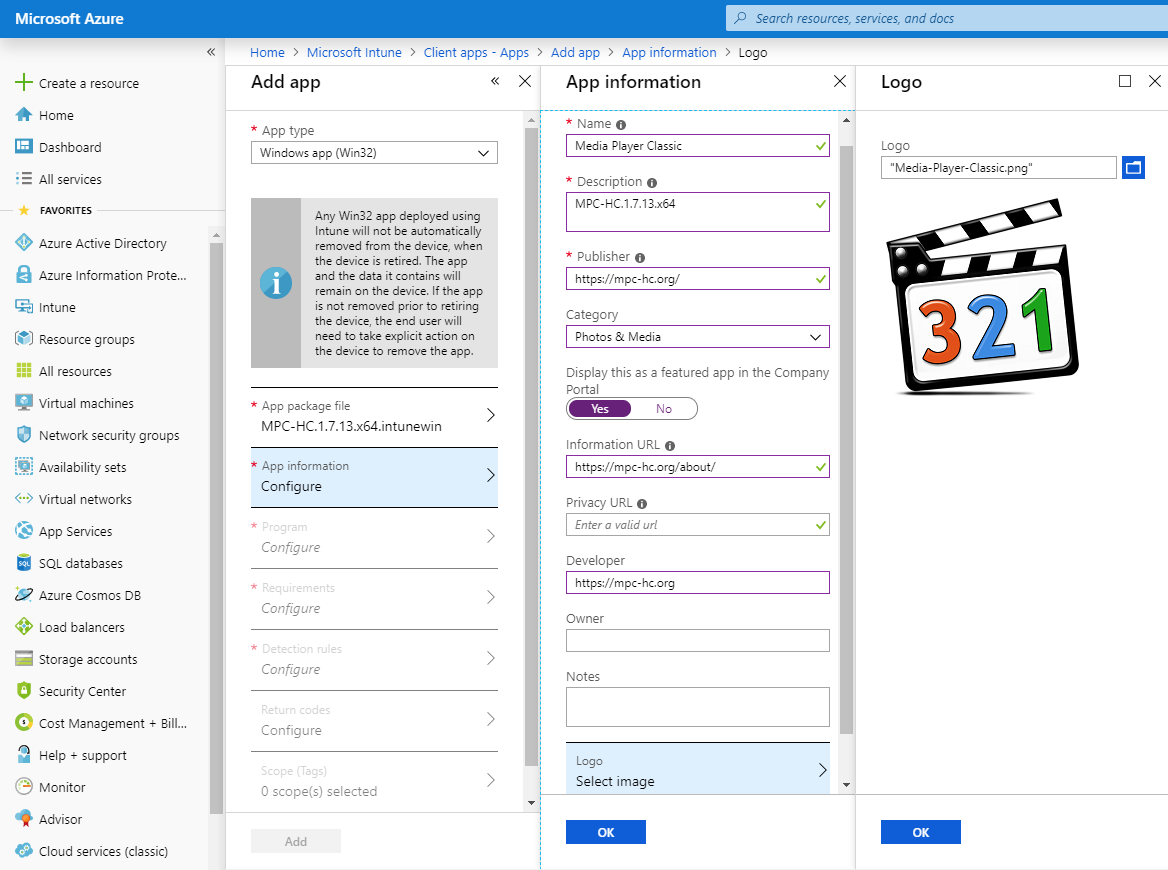Click the Publisher input field
1168x870 pixels.
pyautogui.click(x=697, y=279)
